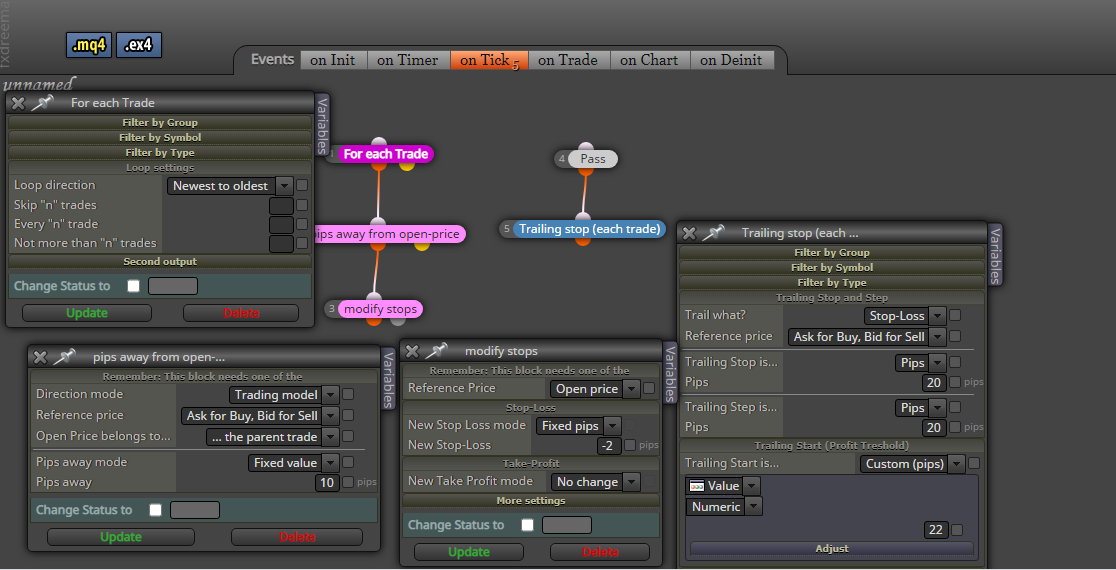Download the .ex4 compiled file
This screenshot has height=570, width=1116.
click(x=138, y=46)
